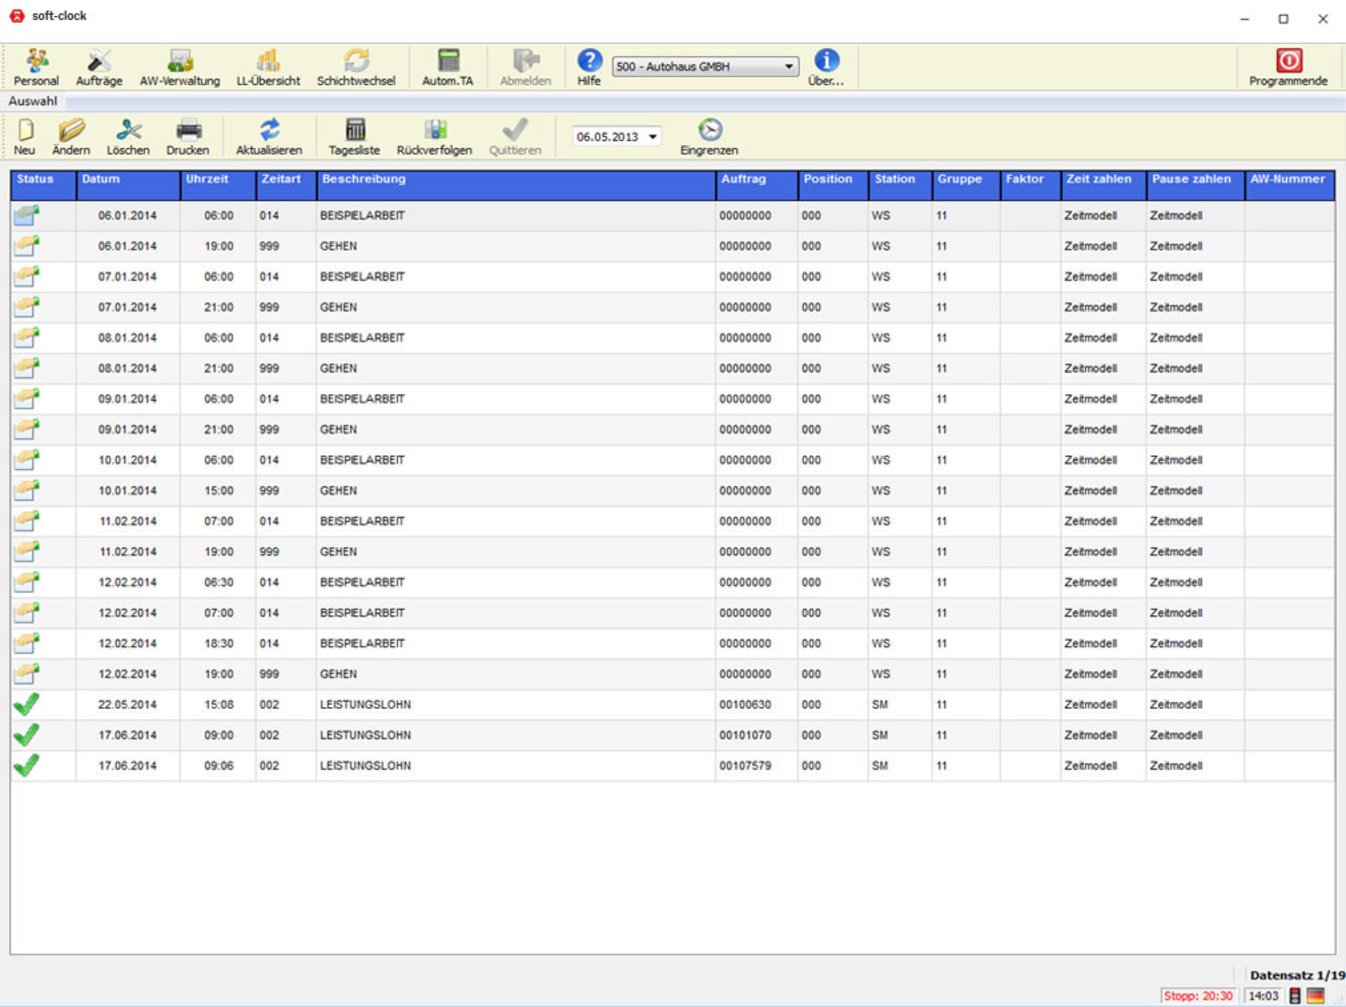1346x1007 pixels.
Task: Click the 15:00 time cell
Action: click(x=219, y=491)
